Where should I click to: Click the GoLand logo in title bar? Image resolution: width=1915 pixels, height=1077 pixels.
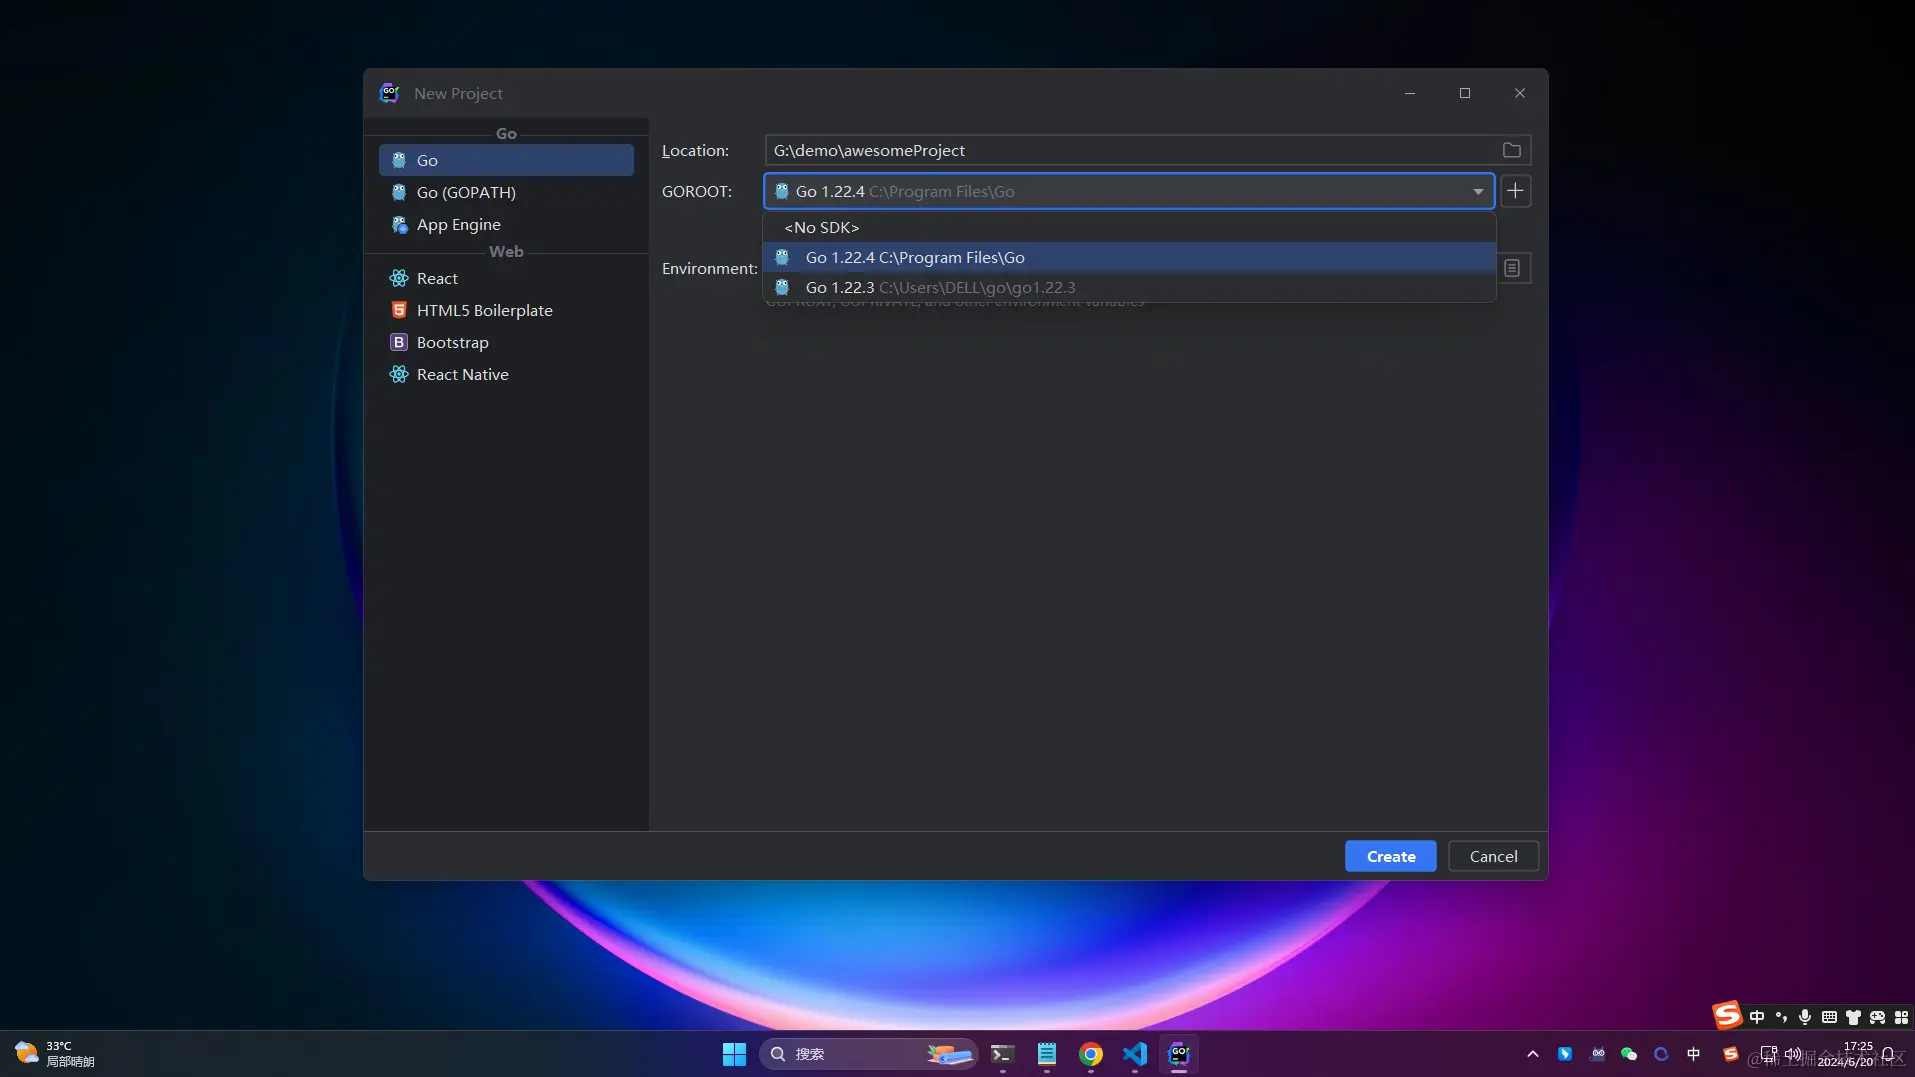[390, 93]
